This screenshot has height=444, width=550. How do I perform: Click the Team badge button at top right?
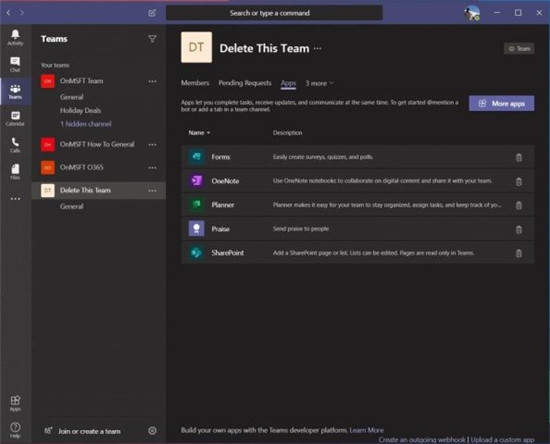pyautogui.click(x=519, y=49)
